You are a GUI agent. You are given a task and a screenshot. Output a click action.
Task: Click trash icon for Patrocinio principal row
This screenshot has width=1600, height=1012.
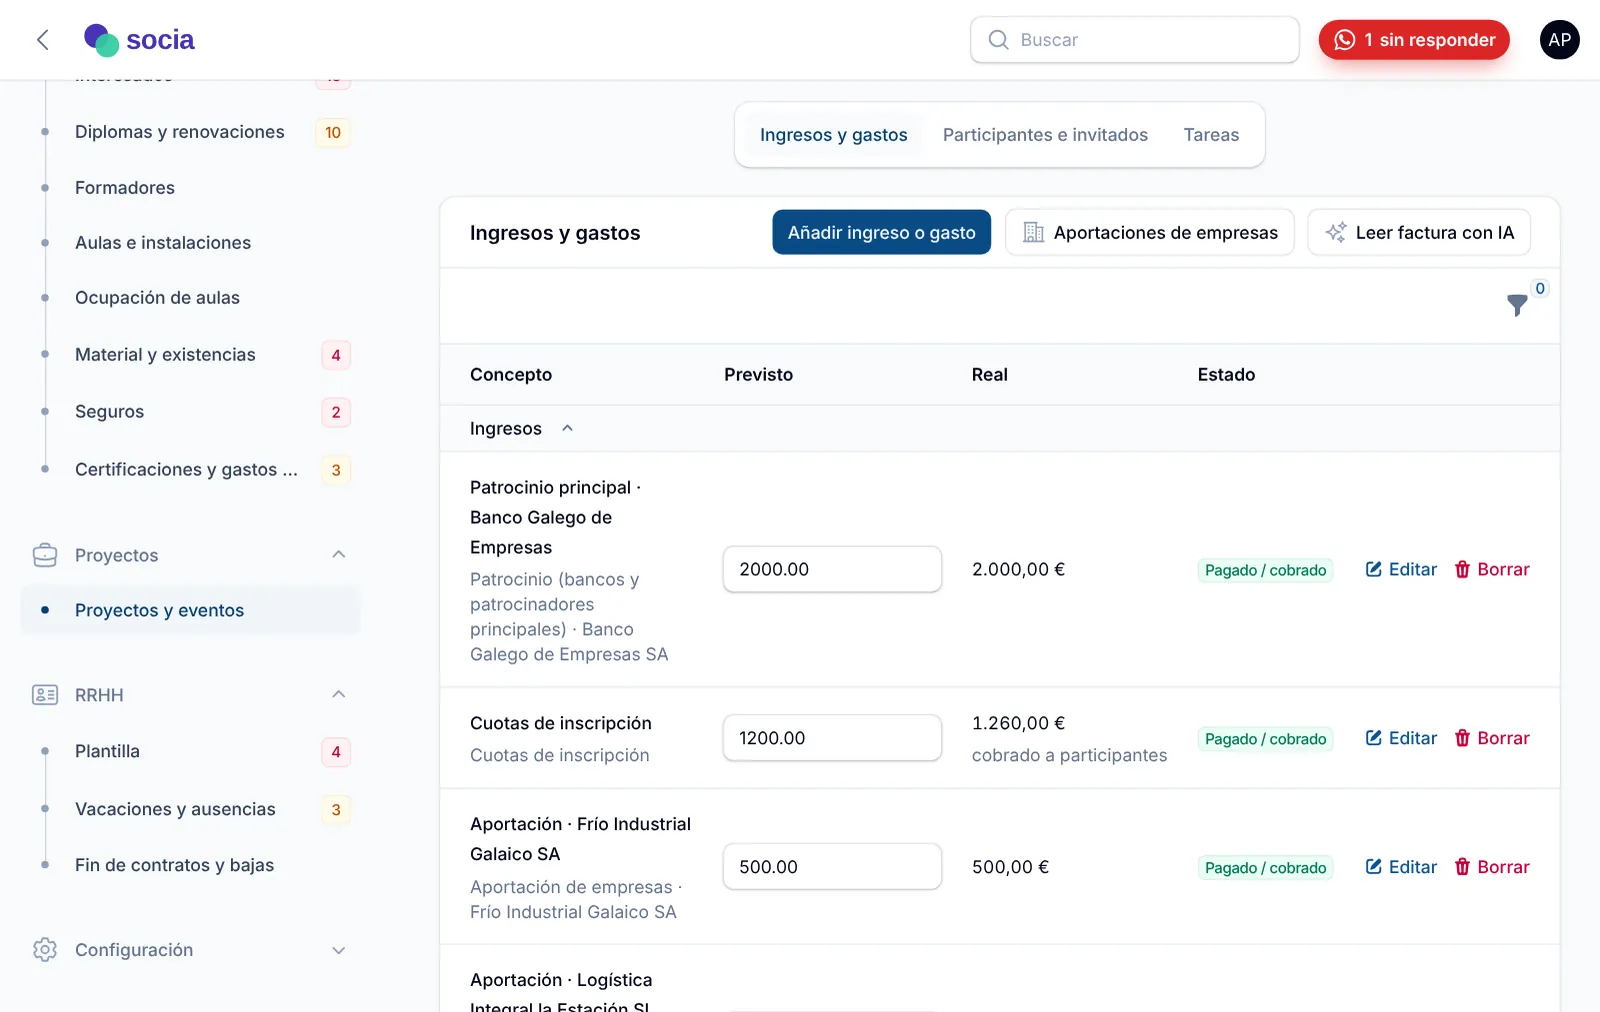point(1462,569)
